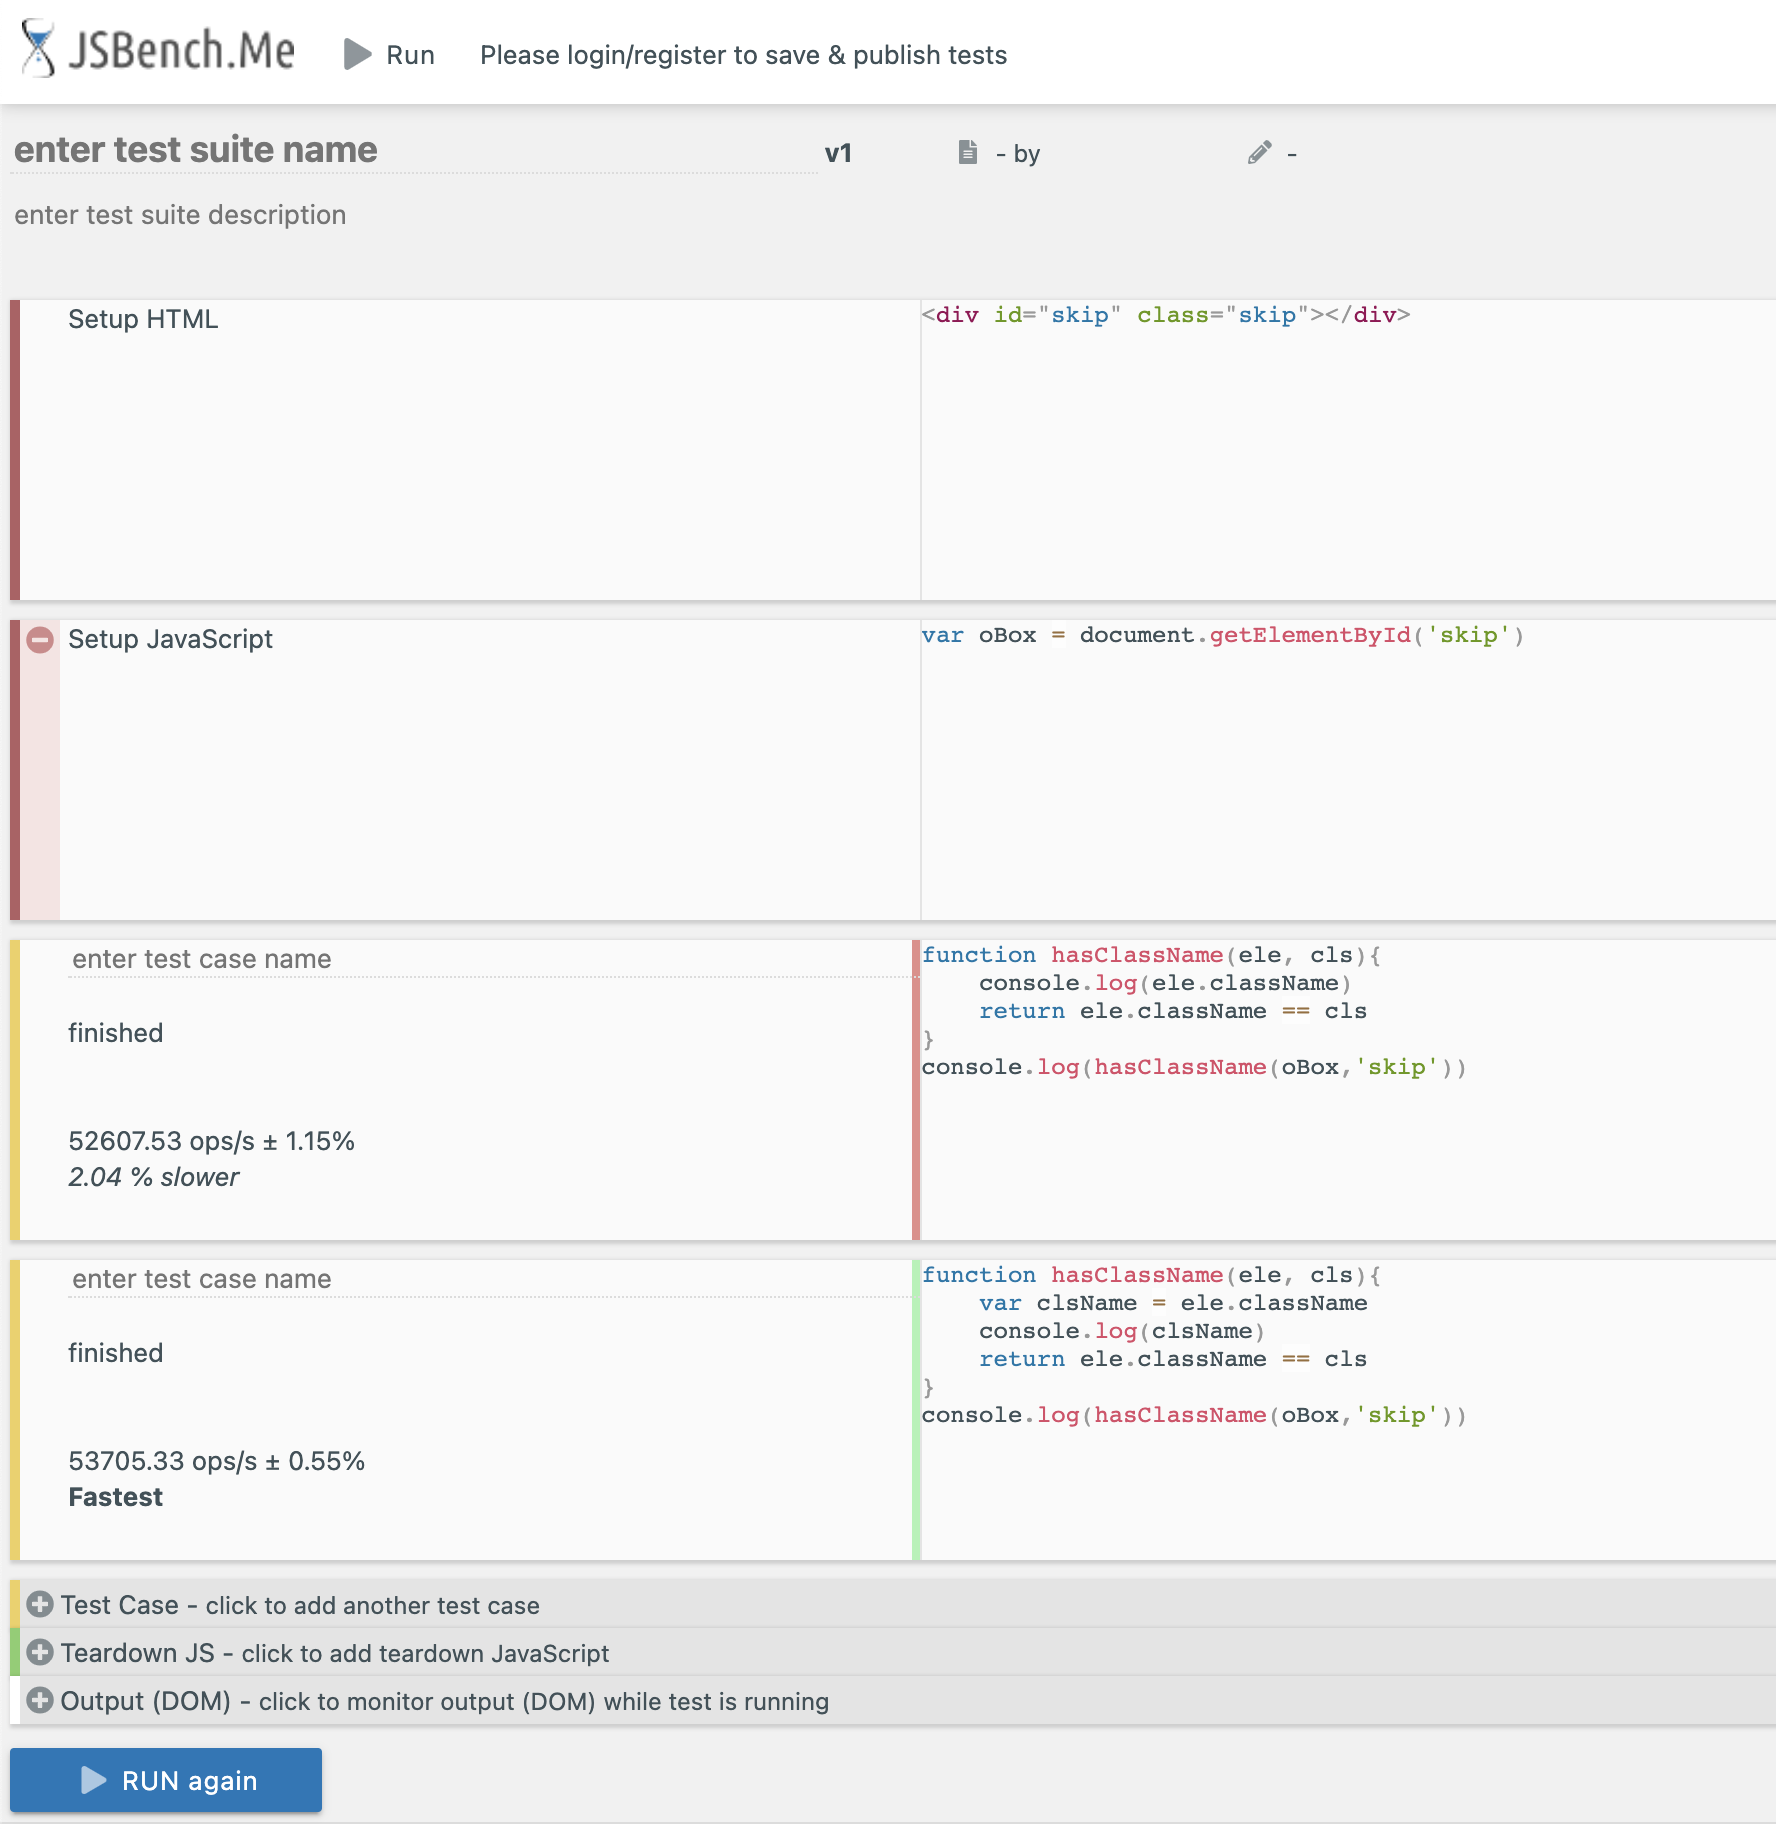This screenshot has height=1830, width=1776.
Task: Select the Run play icon in the header
Action: (x=356, y=55)
